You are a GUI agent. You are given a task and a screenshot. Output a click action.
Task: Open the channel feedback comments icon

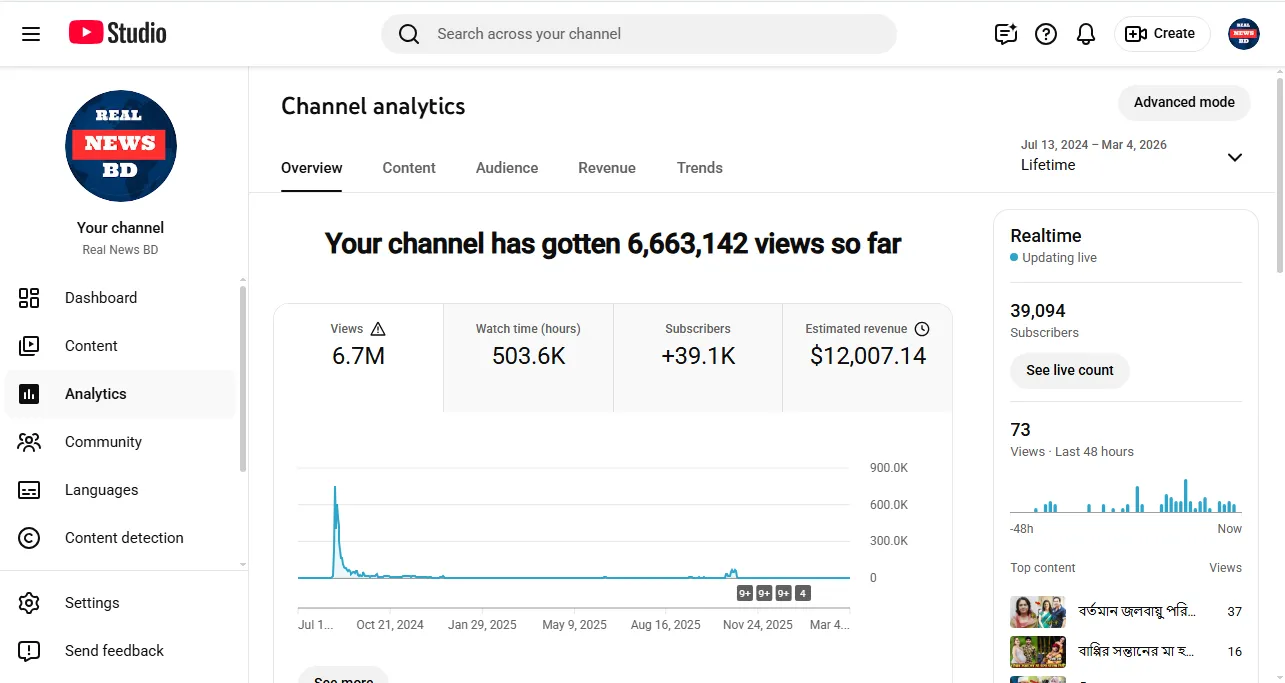pyautogui.click(x=1005, y=34)
